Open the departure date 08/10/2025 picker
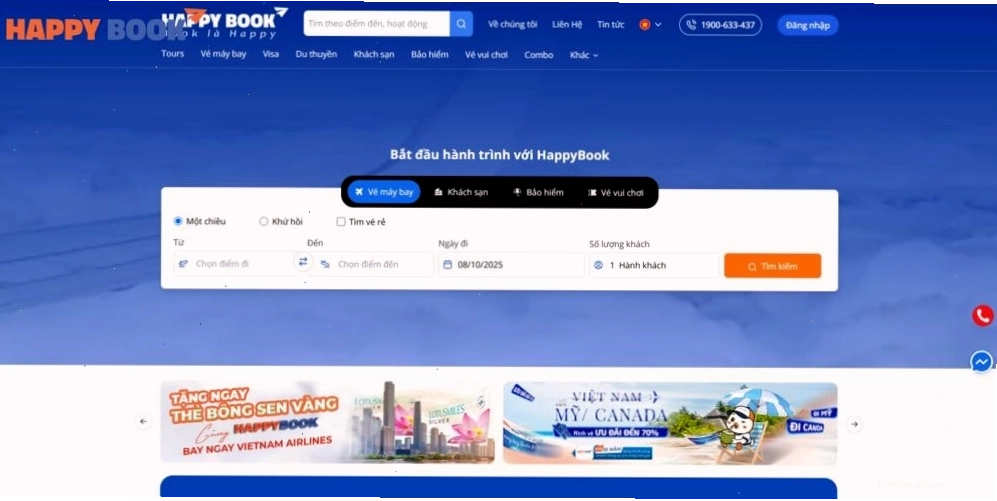 511,264
